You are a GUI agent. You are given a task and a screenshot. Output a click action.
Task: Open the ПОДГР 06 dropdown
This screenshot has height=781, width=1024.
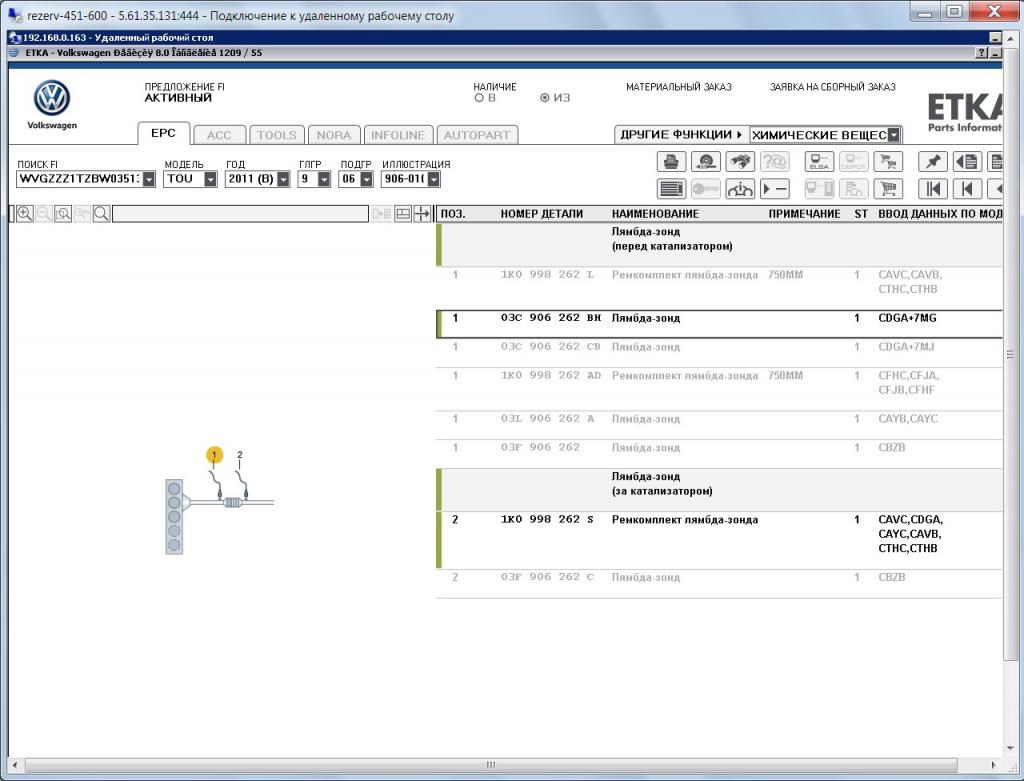point(366,179)
